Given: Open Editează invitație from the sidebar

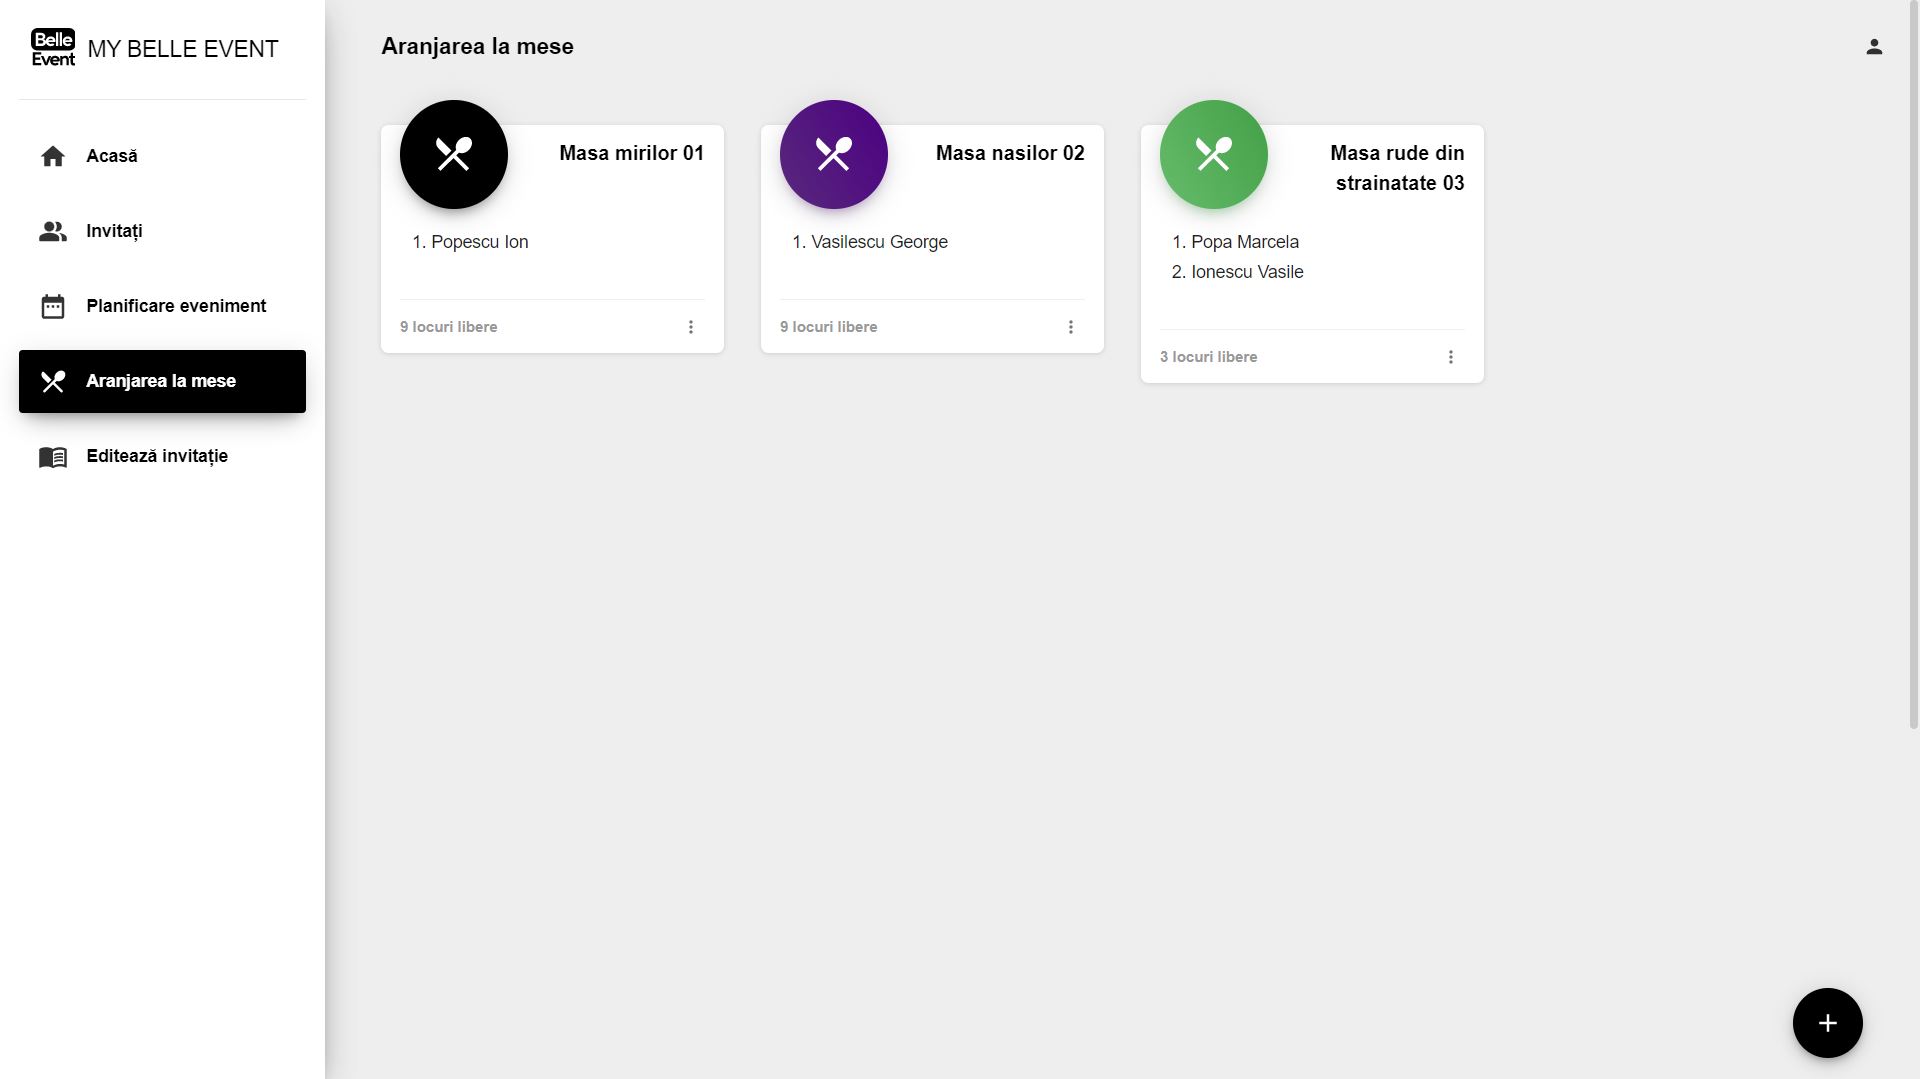Looking at the screenshot, I should (157, 456).
